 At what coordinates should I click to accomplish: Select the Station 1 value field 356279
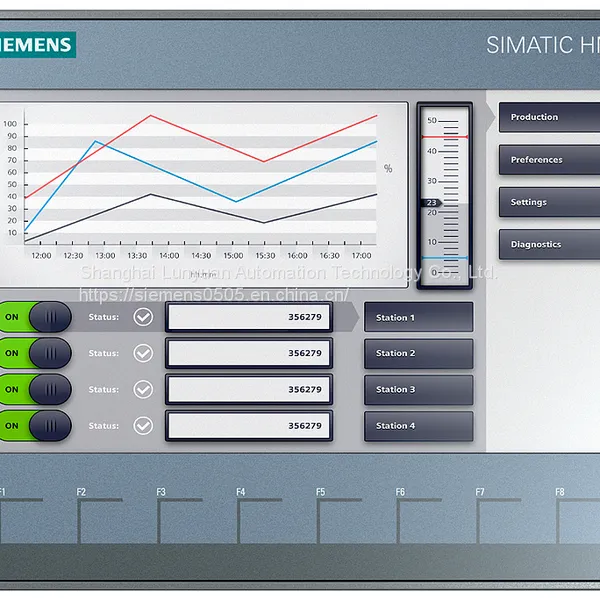click(249, 317)
